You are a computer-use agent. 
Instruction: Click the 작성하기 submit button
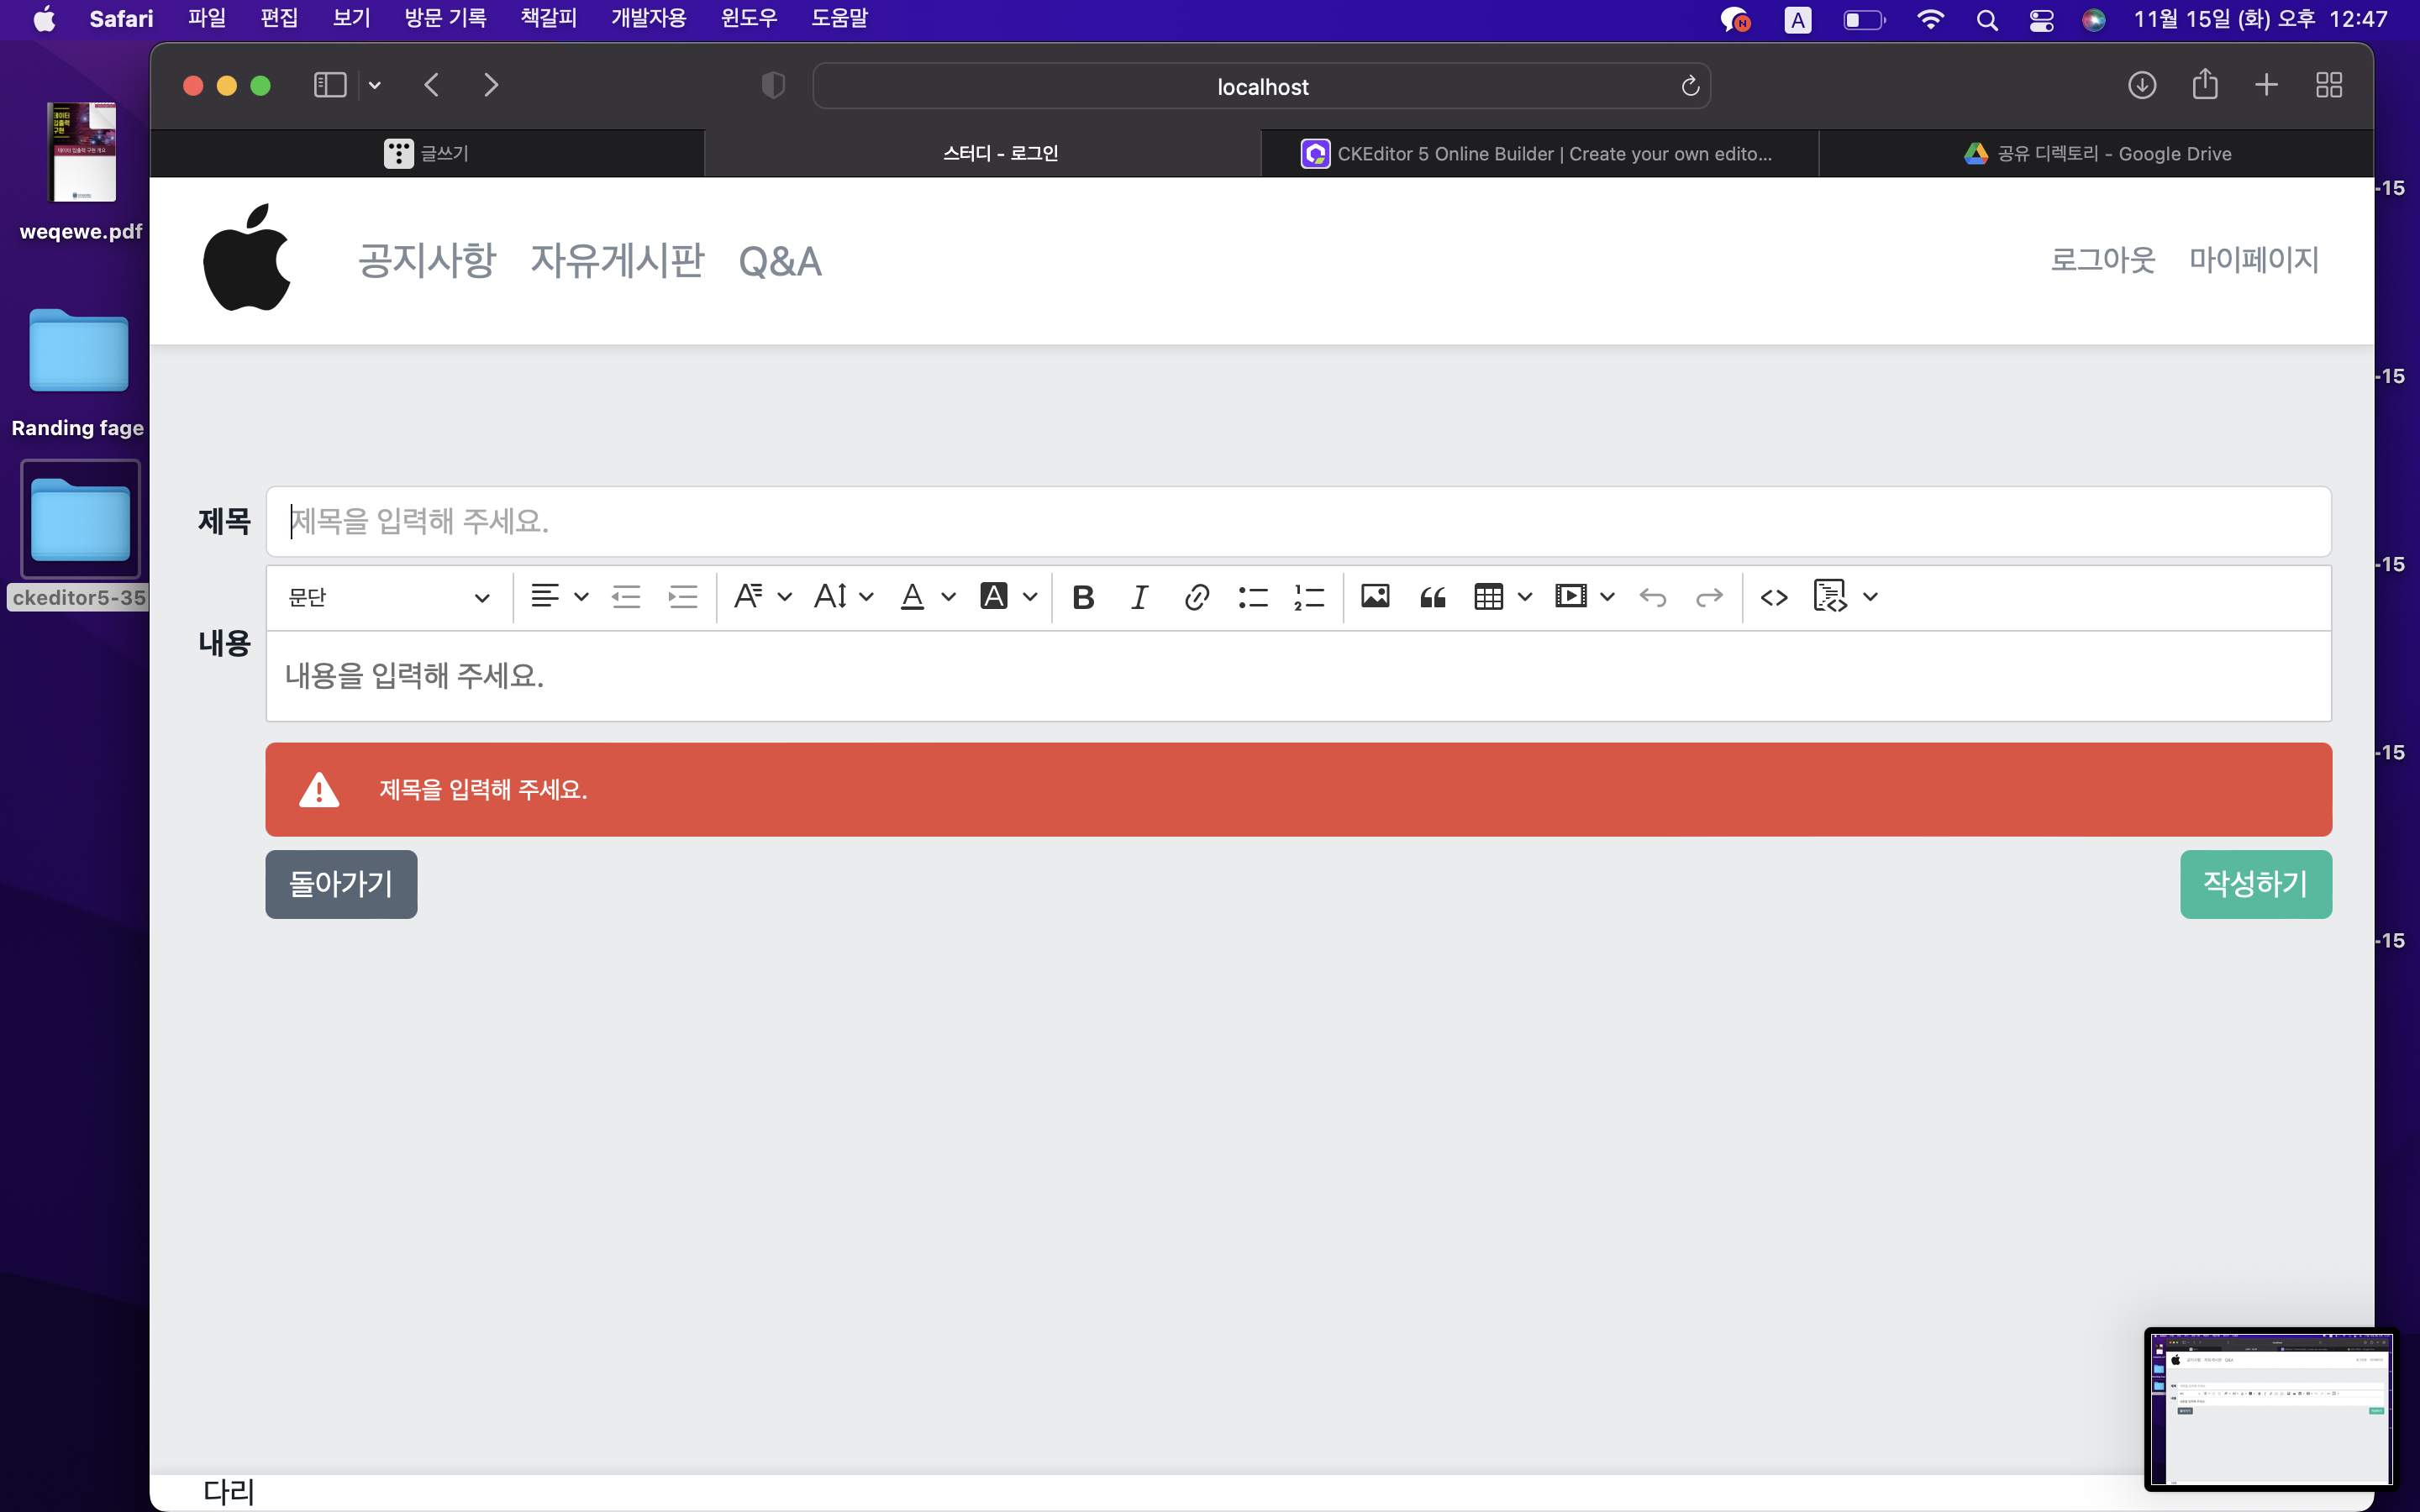click(x=2255, y=884)
